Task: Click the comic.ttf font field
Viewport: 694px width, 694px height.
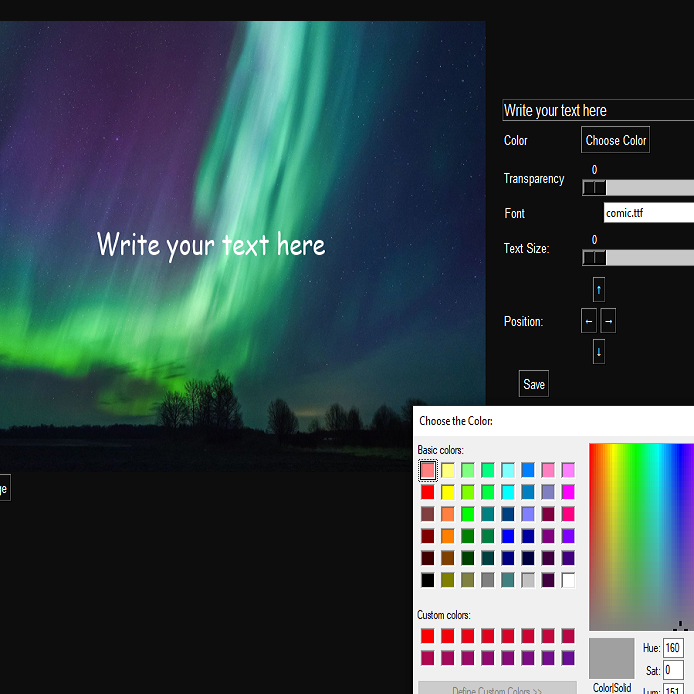Action: click(648, 213)
